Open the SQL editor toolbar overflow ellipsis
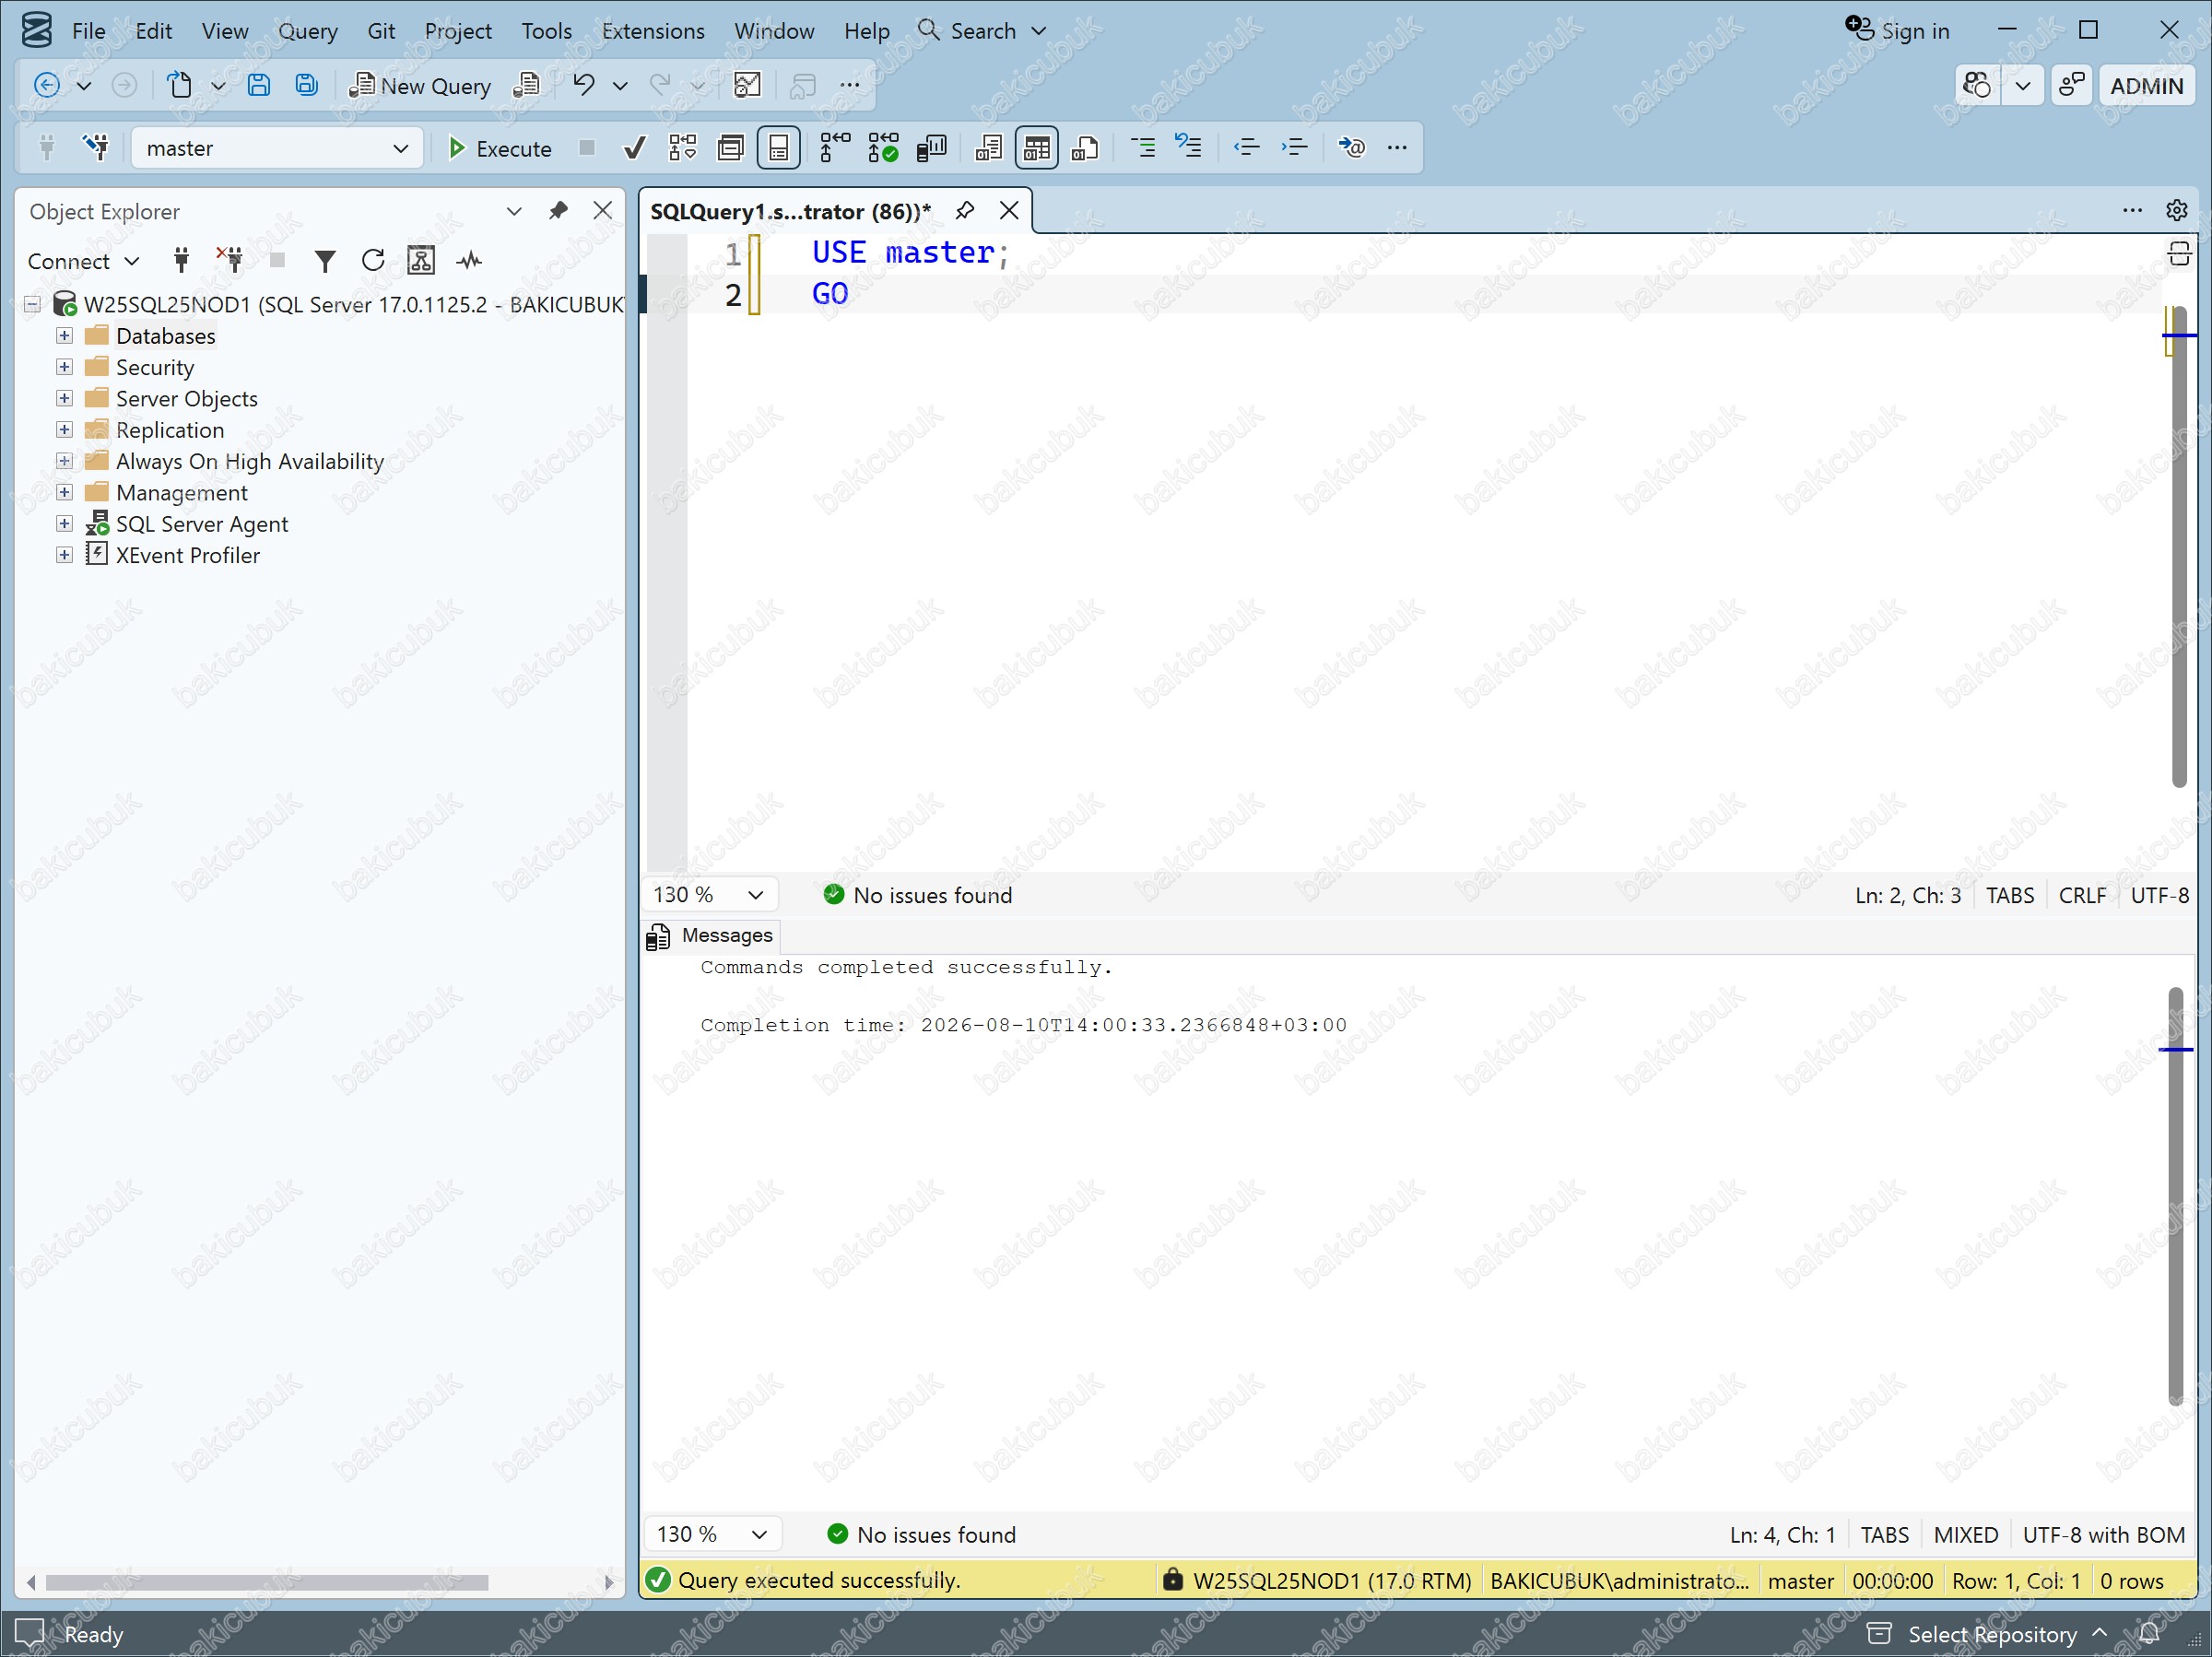Screen dimensions: 2212x1657 [1397, 148]
